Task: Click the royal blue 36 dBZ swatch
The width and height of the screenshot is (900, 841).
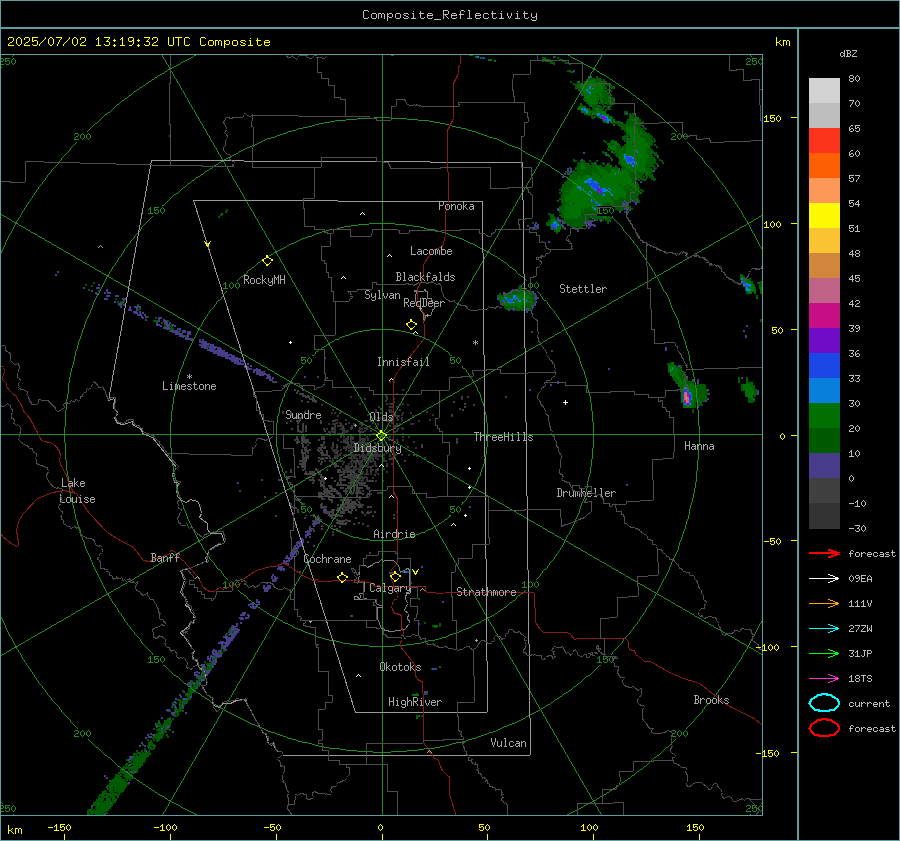Action: point(824,365)
